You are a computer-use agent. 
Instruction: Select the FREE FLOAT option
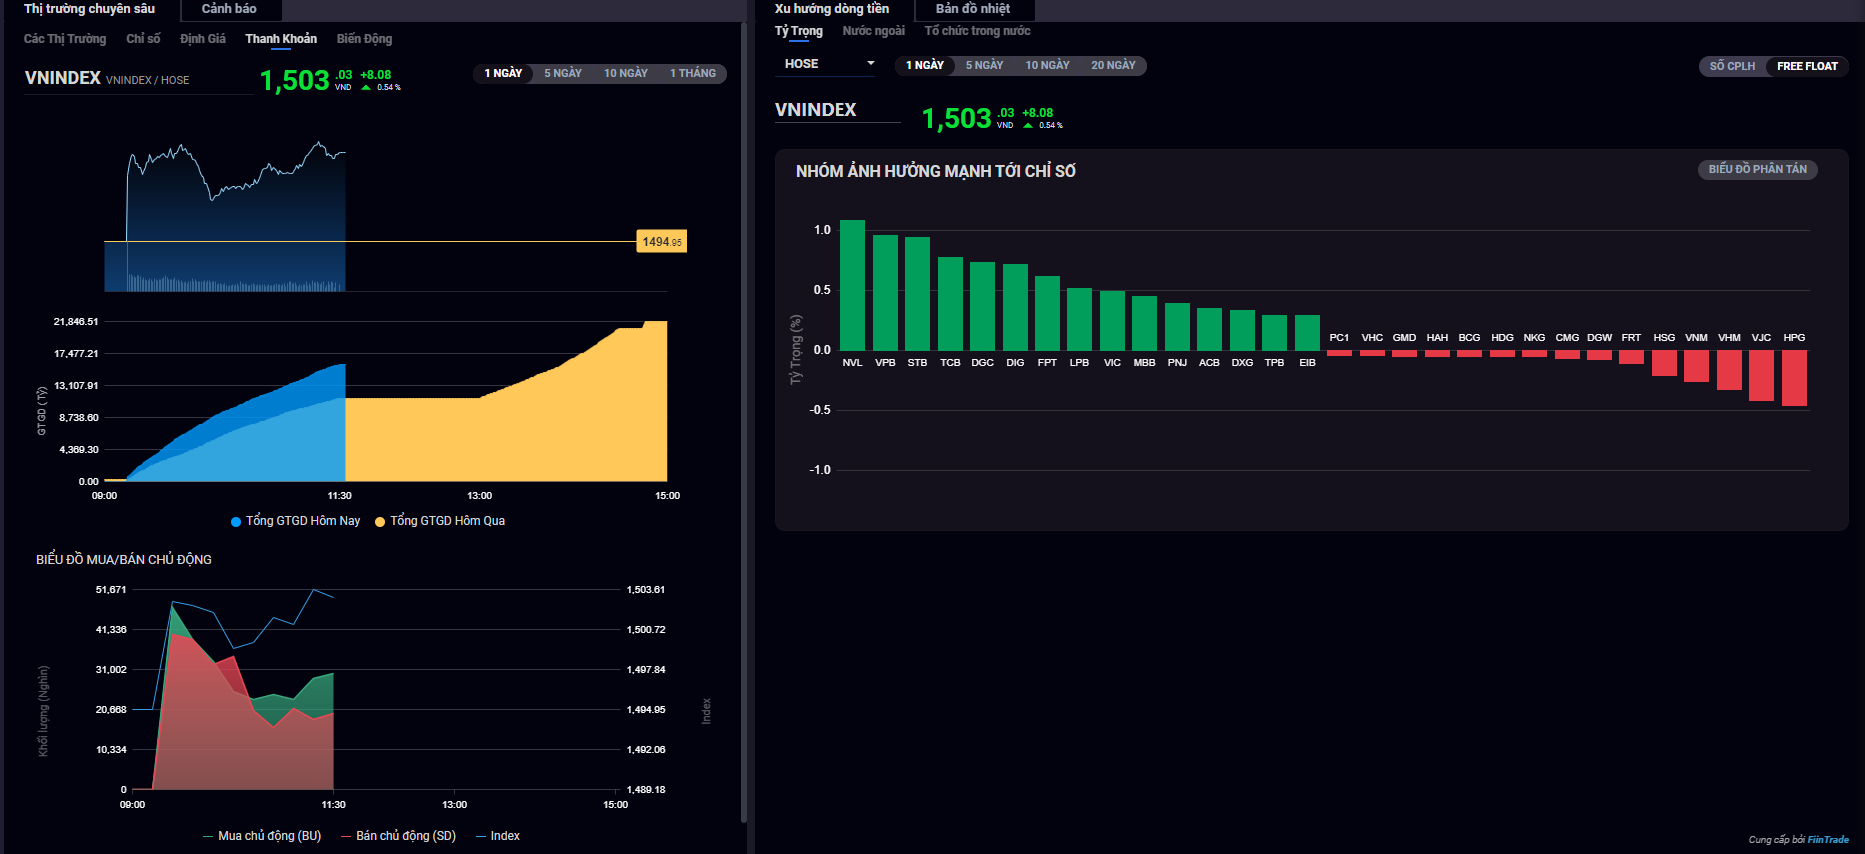click(1807, 67)
